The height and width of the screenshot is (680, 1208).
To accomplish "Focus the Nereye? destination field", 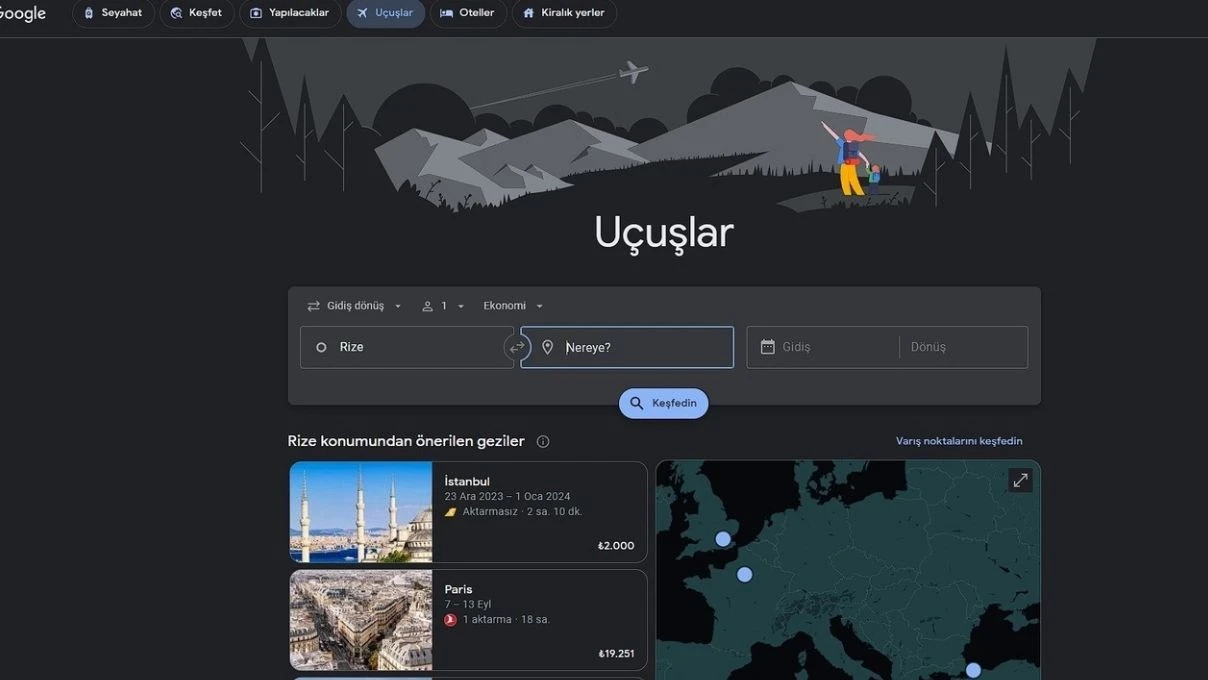I will pyautogui.click(x=627, y=347).
